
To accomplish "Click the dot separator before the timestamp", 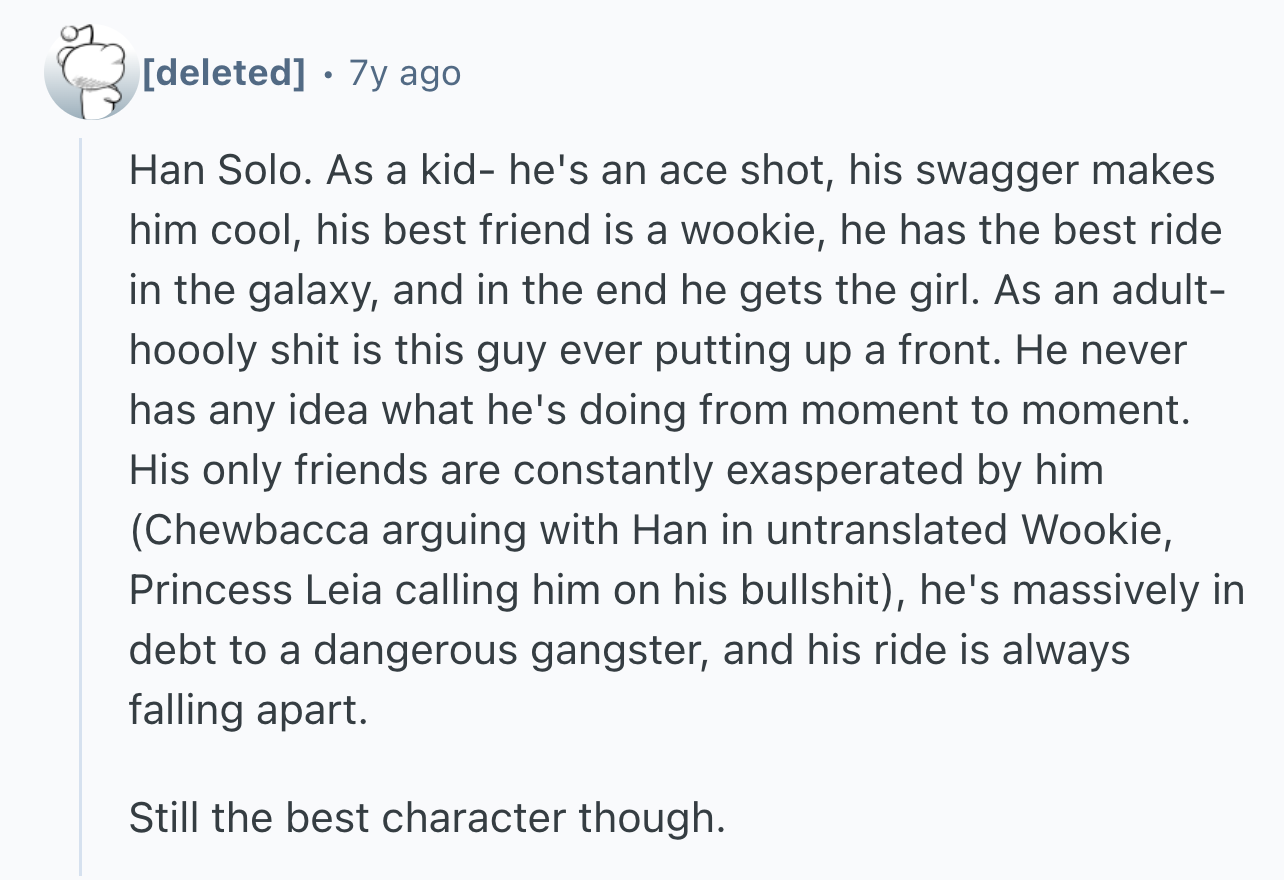I will [x=327, y=73].
